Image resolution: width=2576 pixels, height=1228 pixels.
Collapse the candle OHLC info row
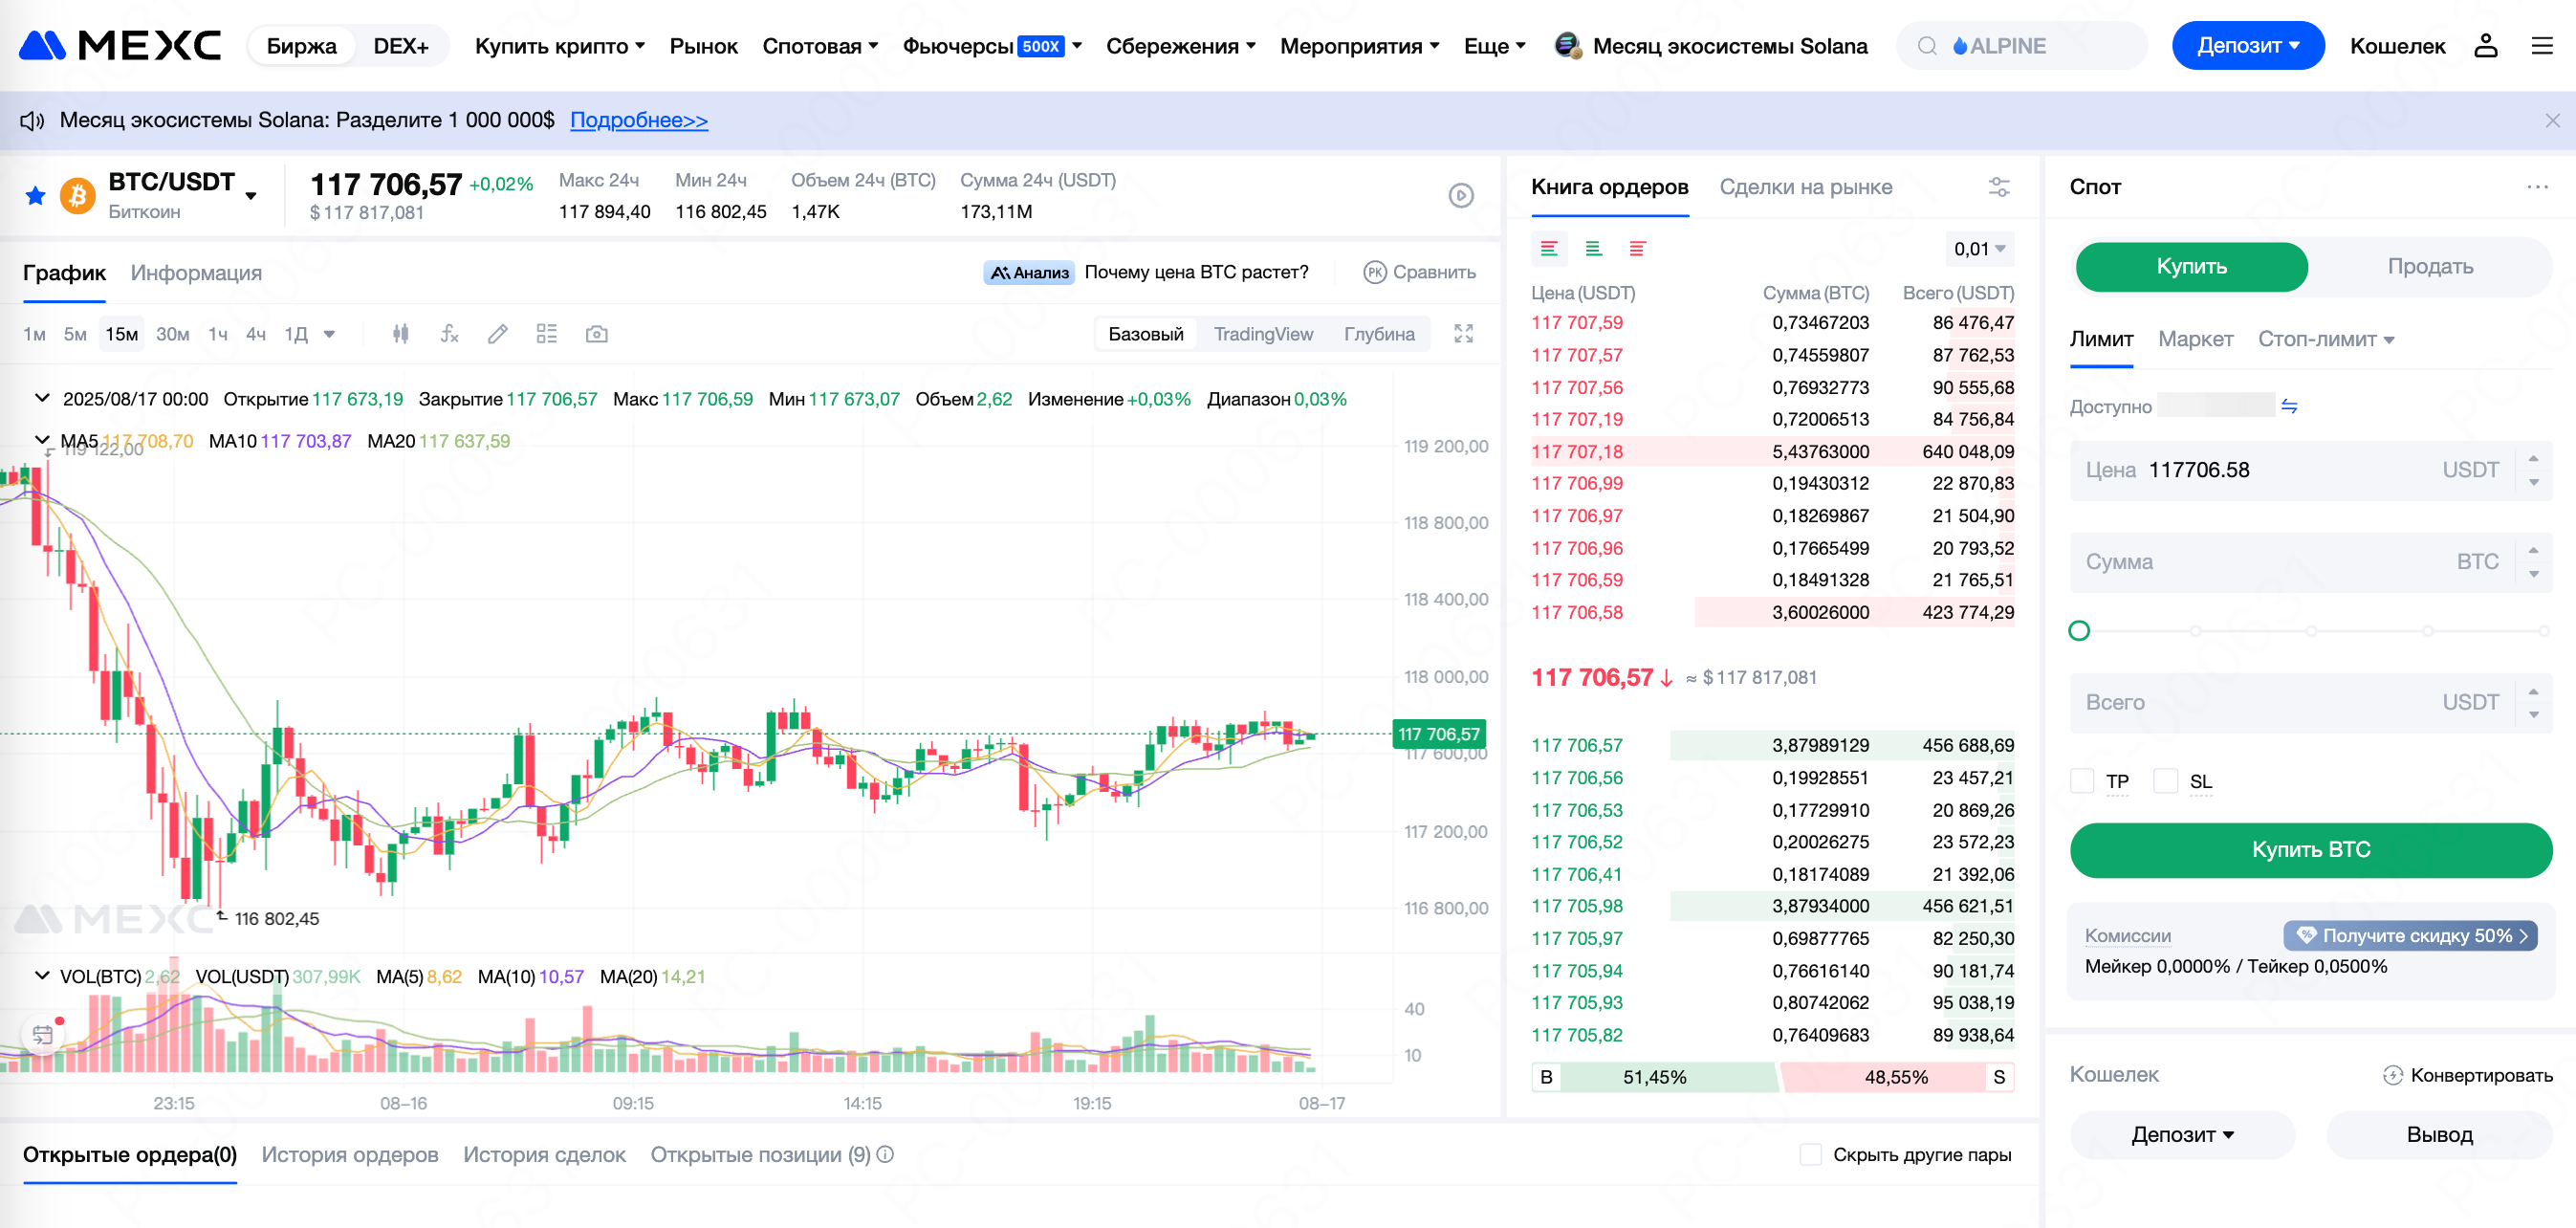pyautogui.click(x=42, y=398)
